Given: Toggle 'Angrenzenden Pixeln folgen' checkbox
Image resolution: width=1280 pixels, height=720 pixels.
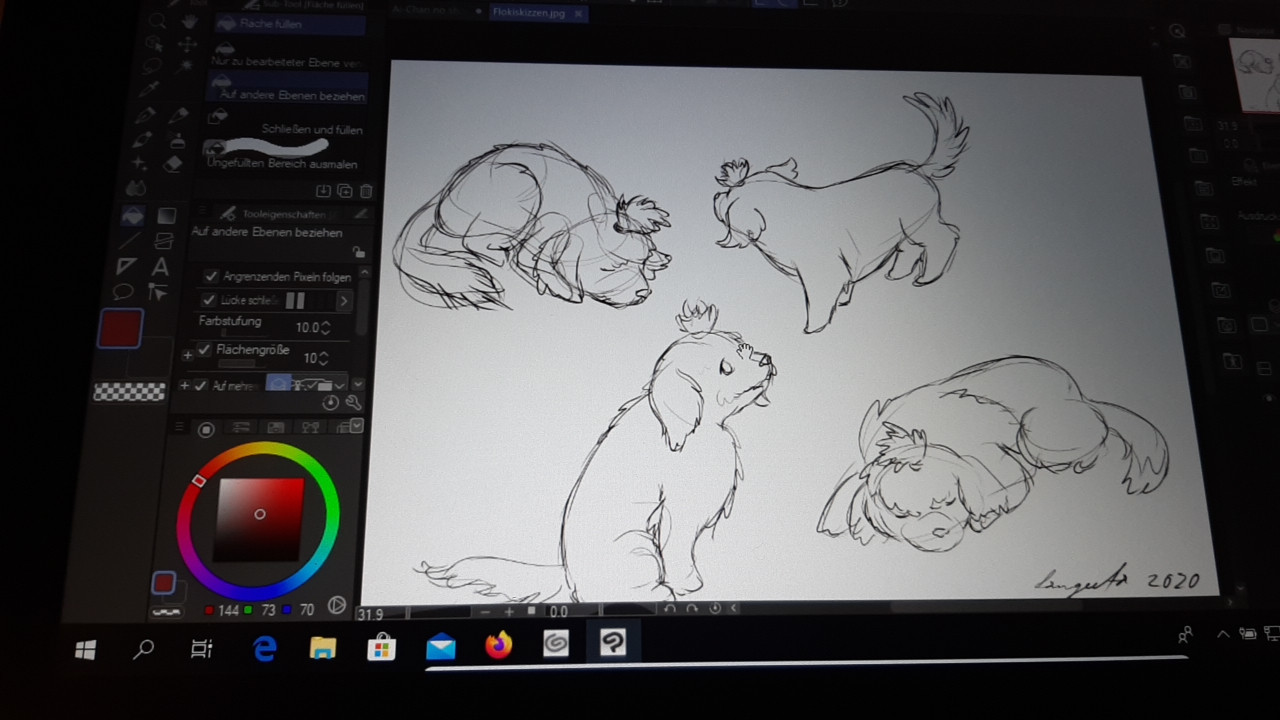Looking at the screenshot, I should coord(211,277).
